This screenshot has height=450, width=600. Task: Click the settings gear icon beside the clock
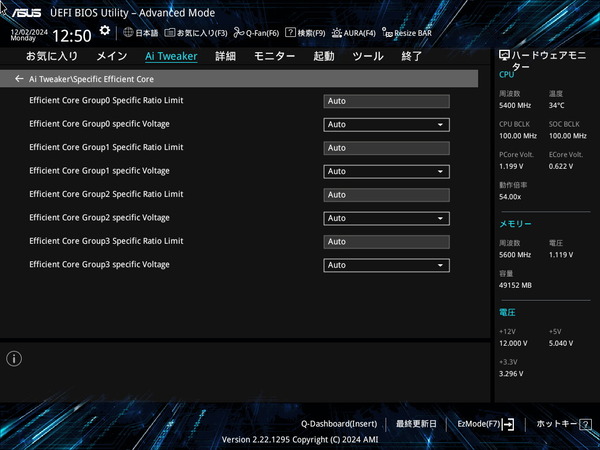tap(105, 32)
